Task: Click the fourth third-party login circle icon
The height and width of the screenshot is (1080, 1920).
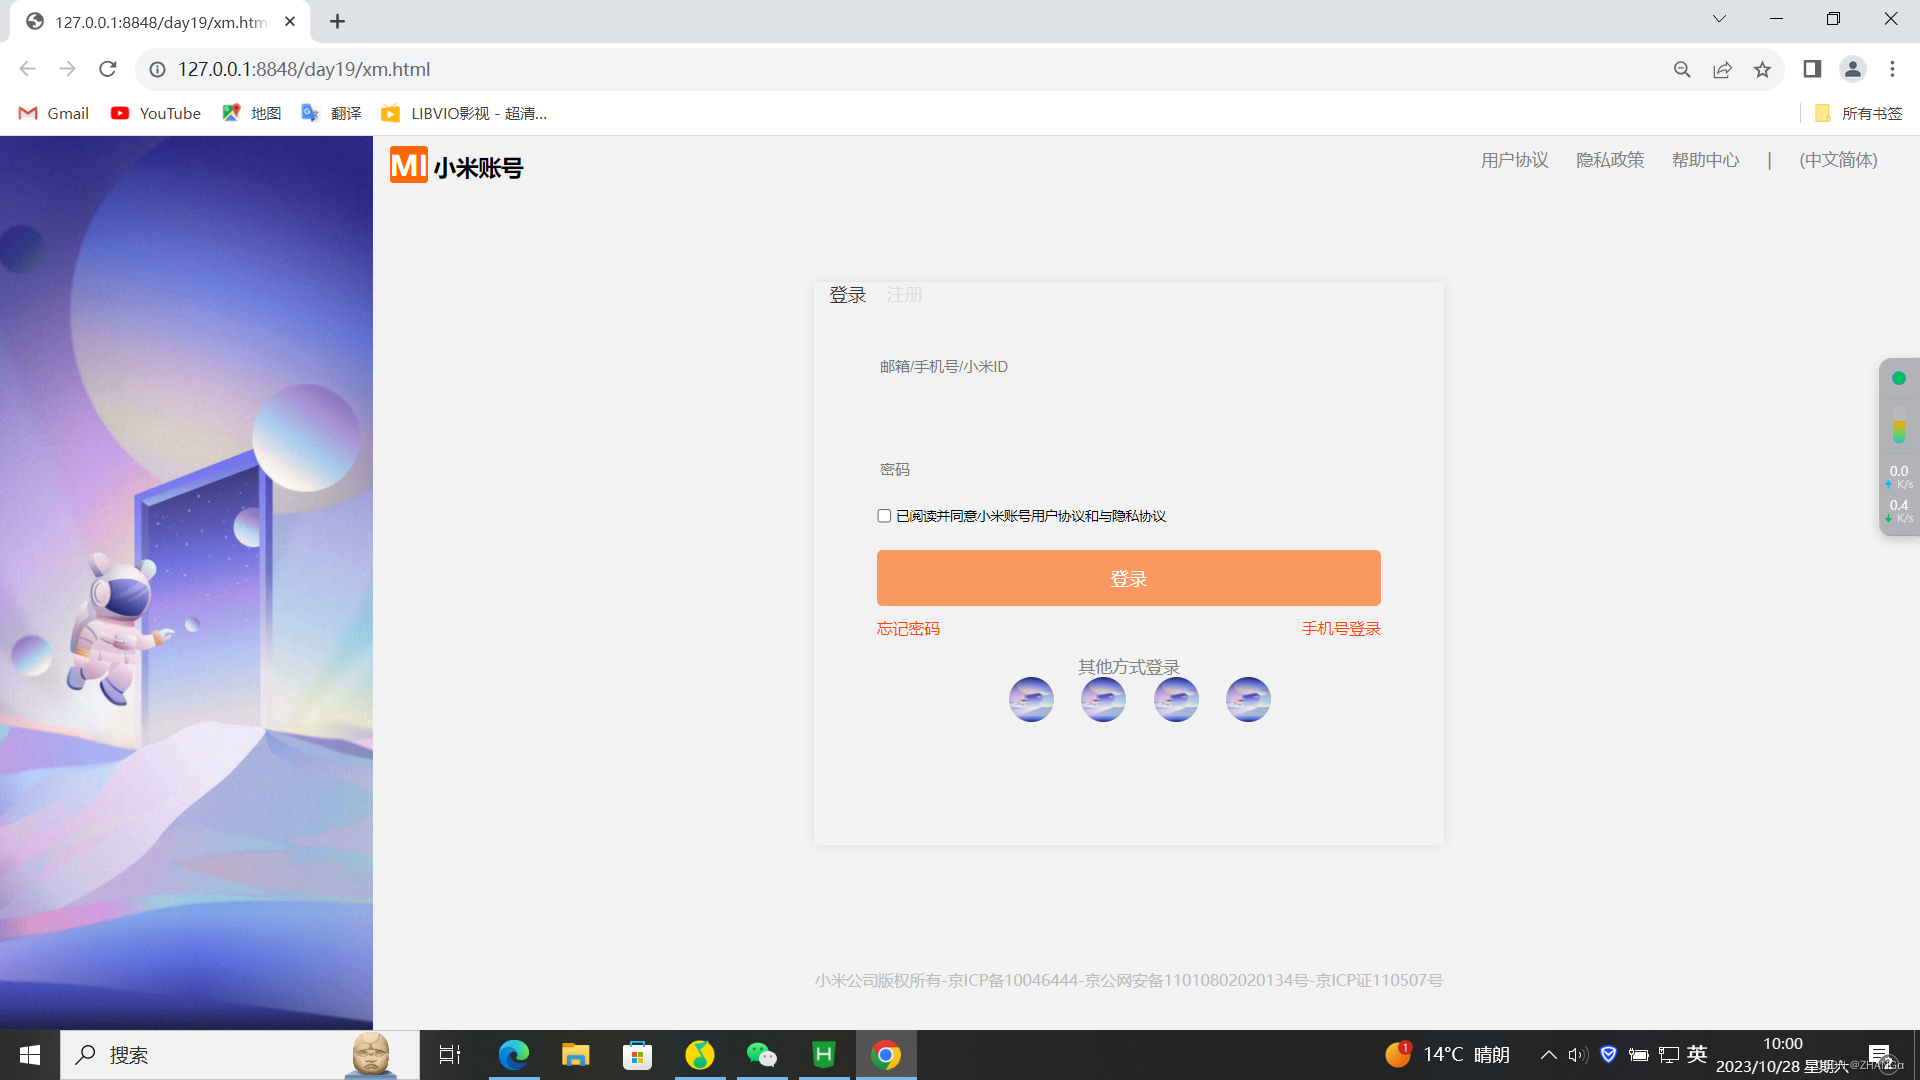Action: (x=1248, y=699)
